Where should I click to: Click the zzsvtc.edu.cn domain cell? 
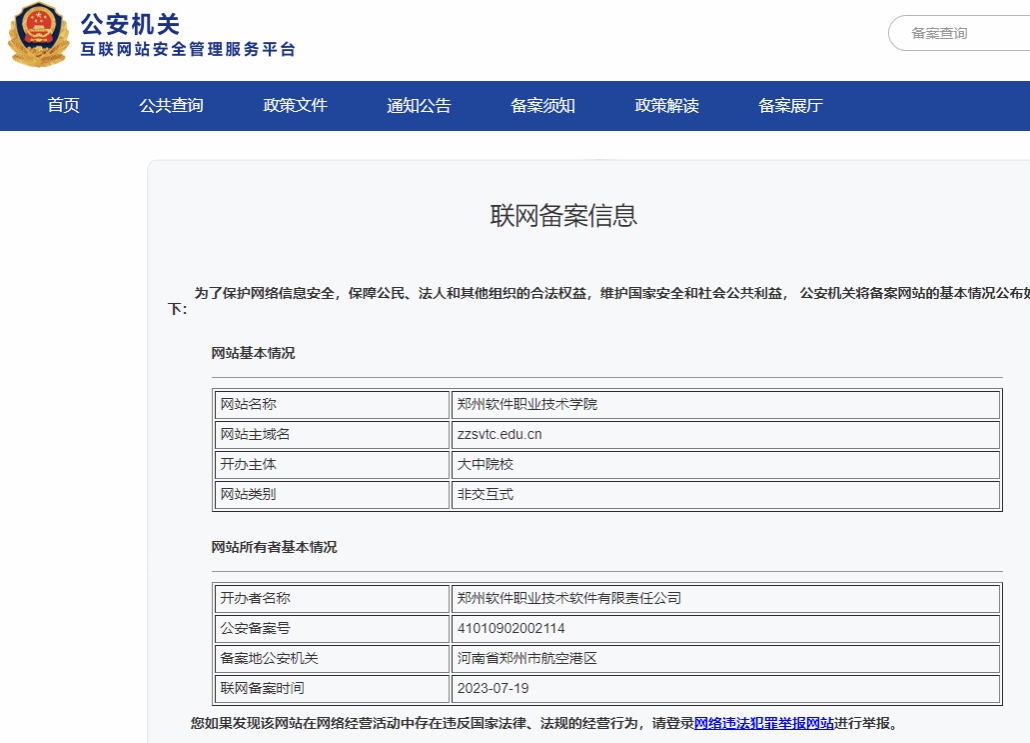(x=500, y=435)
